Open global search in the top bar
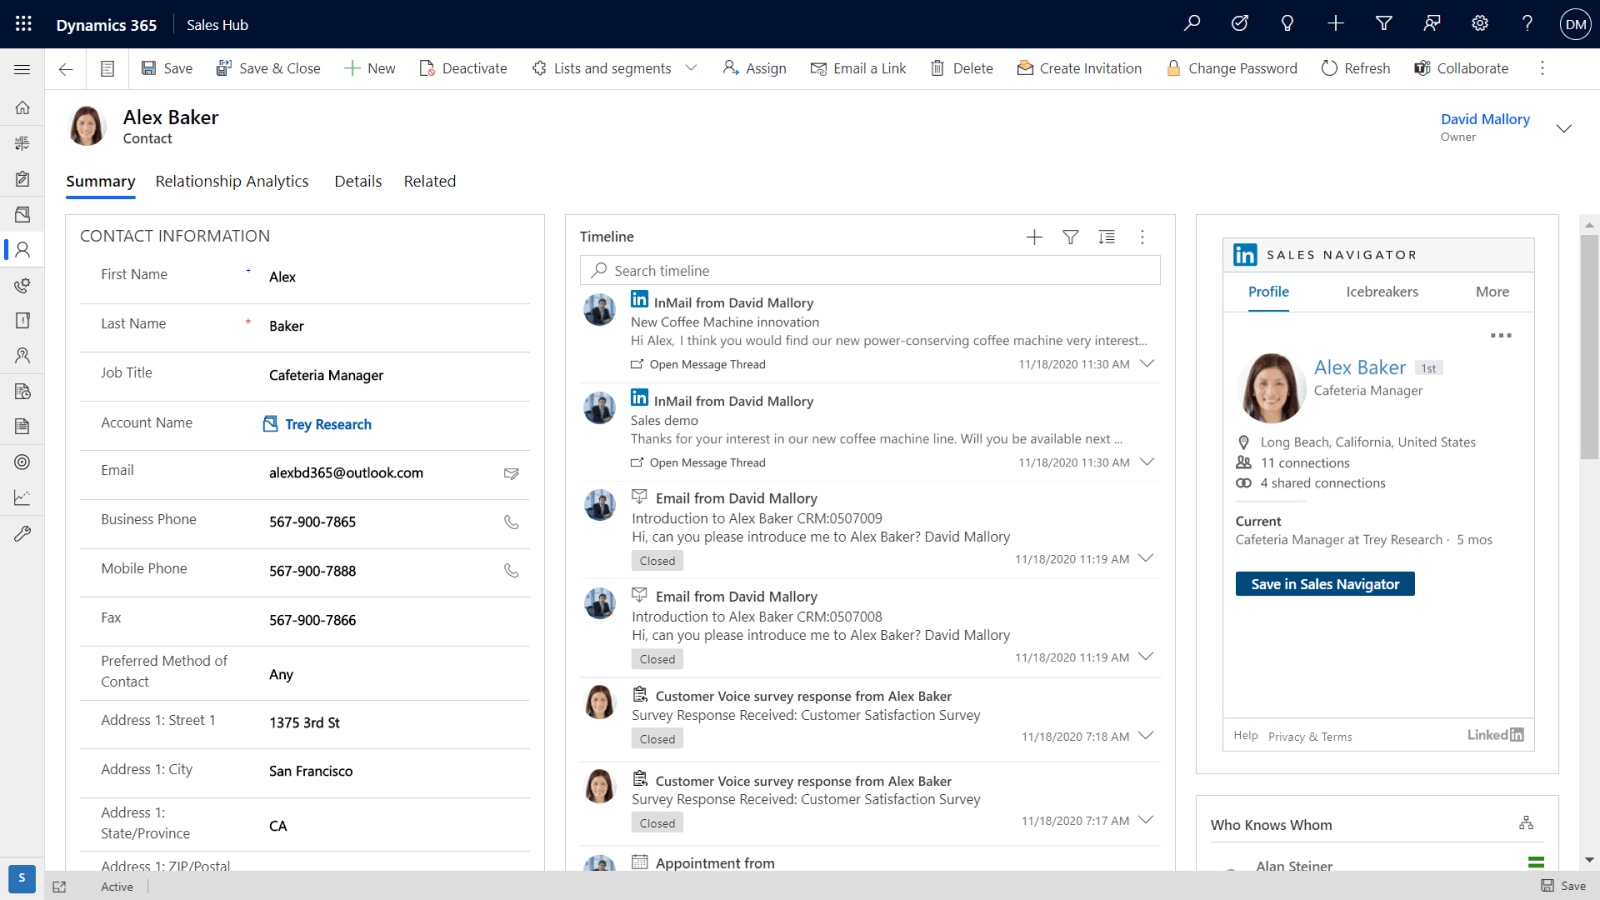This screenshot has width=1600, height=900. point(1191,23)
